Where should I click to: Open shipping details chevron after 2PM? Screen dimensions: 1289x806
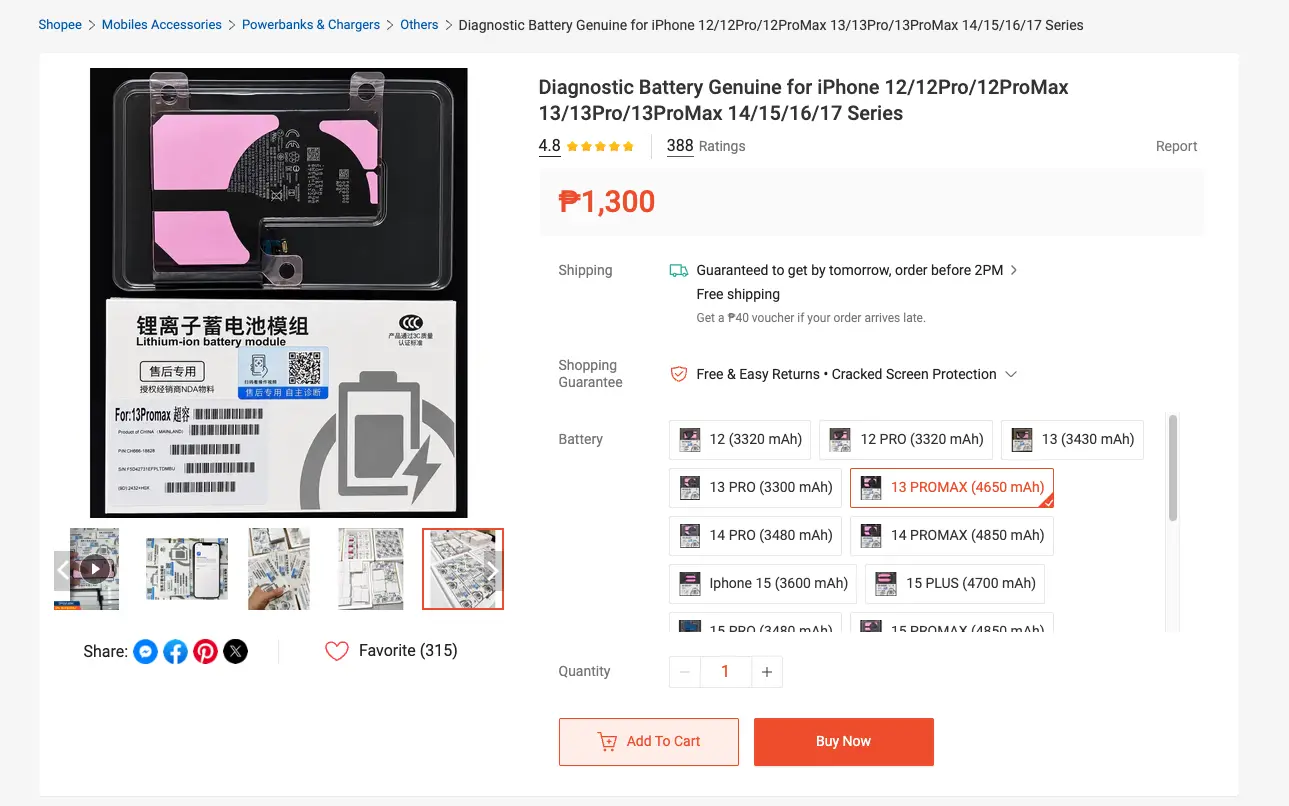pyautogui.click(x=1014, y=270)
